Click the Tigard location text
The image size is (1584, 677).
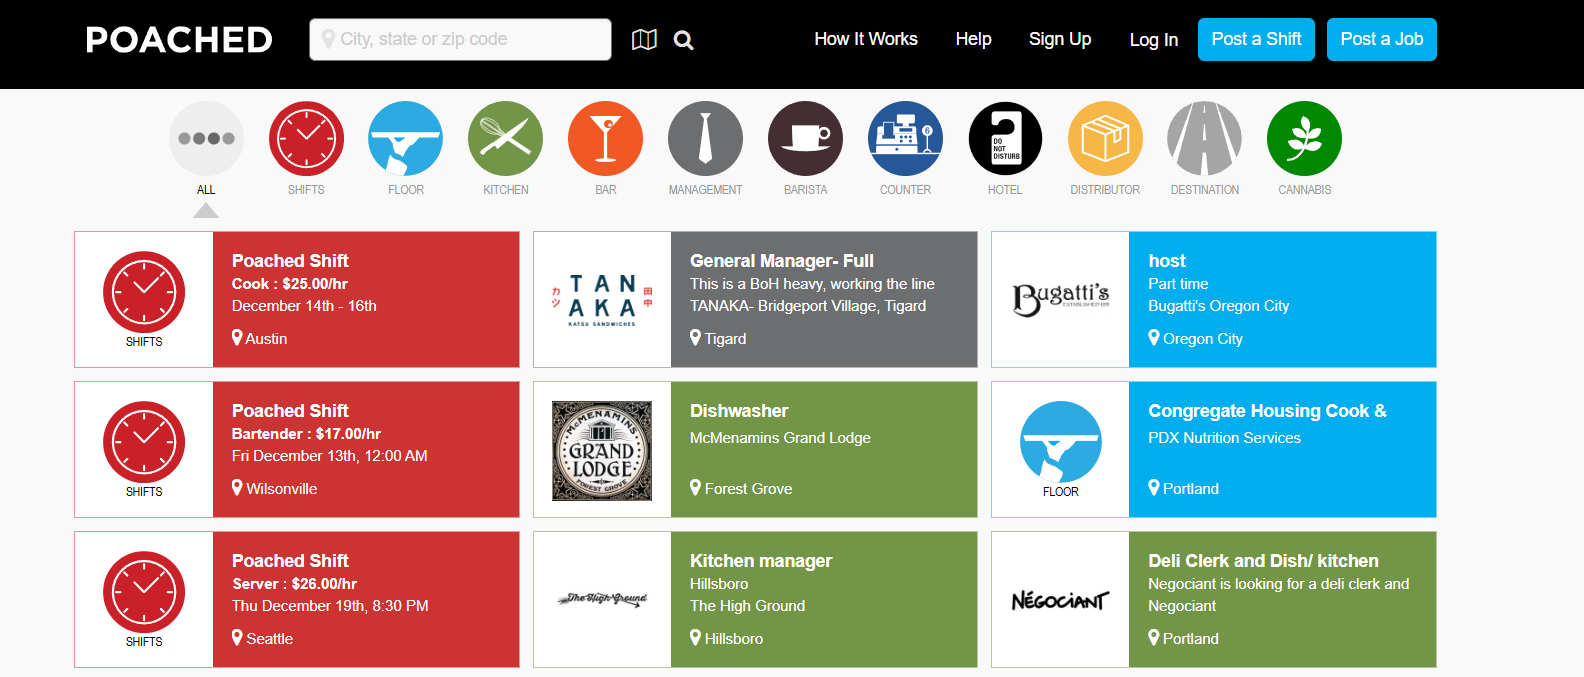[x=725, y=339]
